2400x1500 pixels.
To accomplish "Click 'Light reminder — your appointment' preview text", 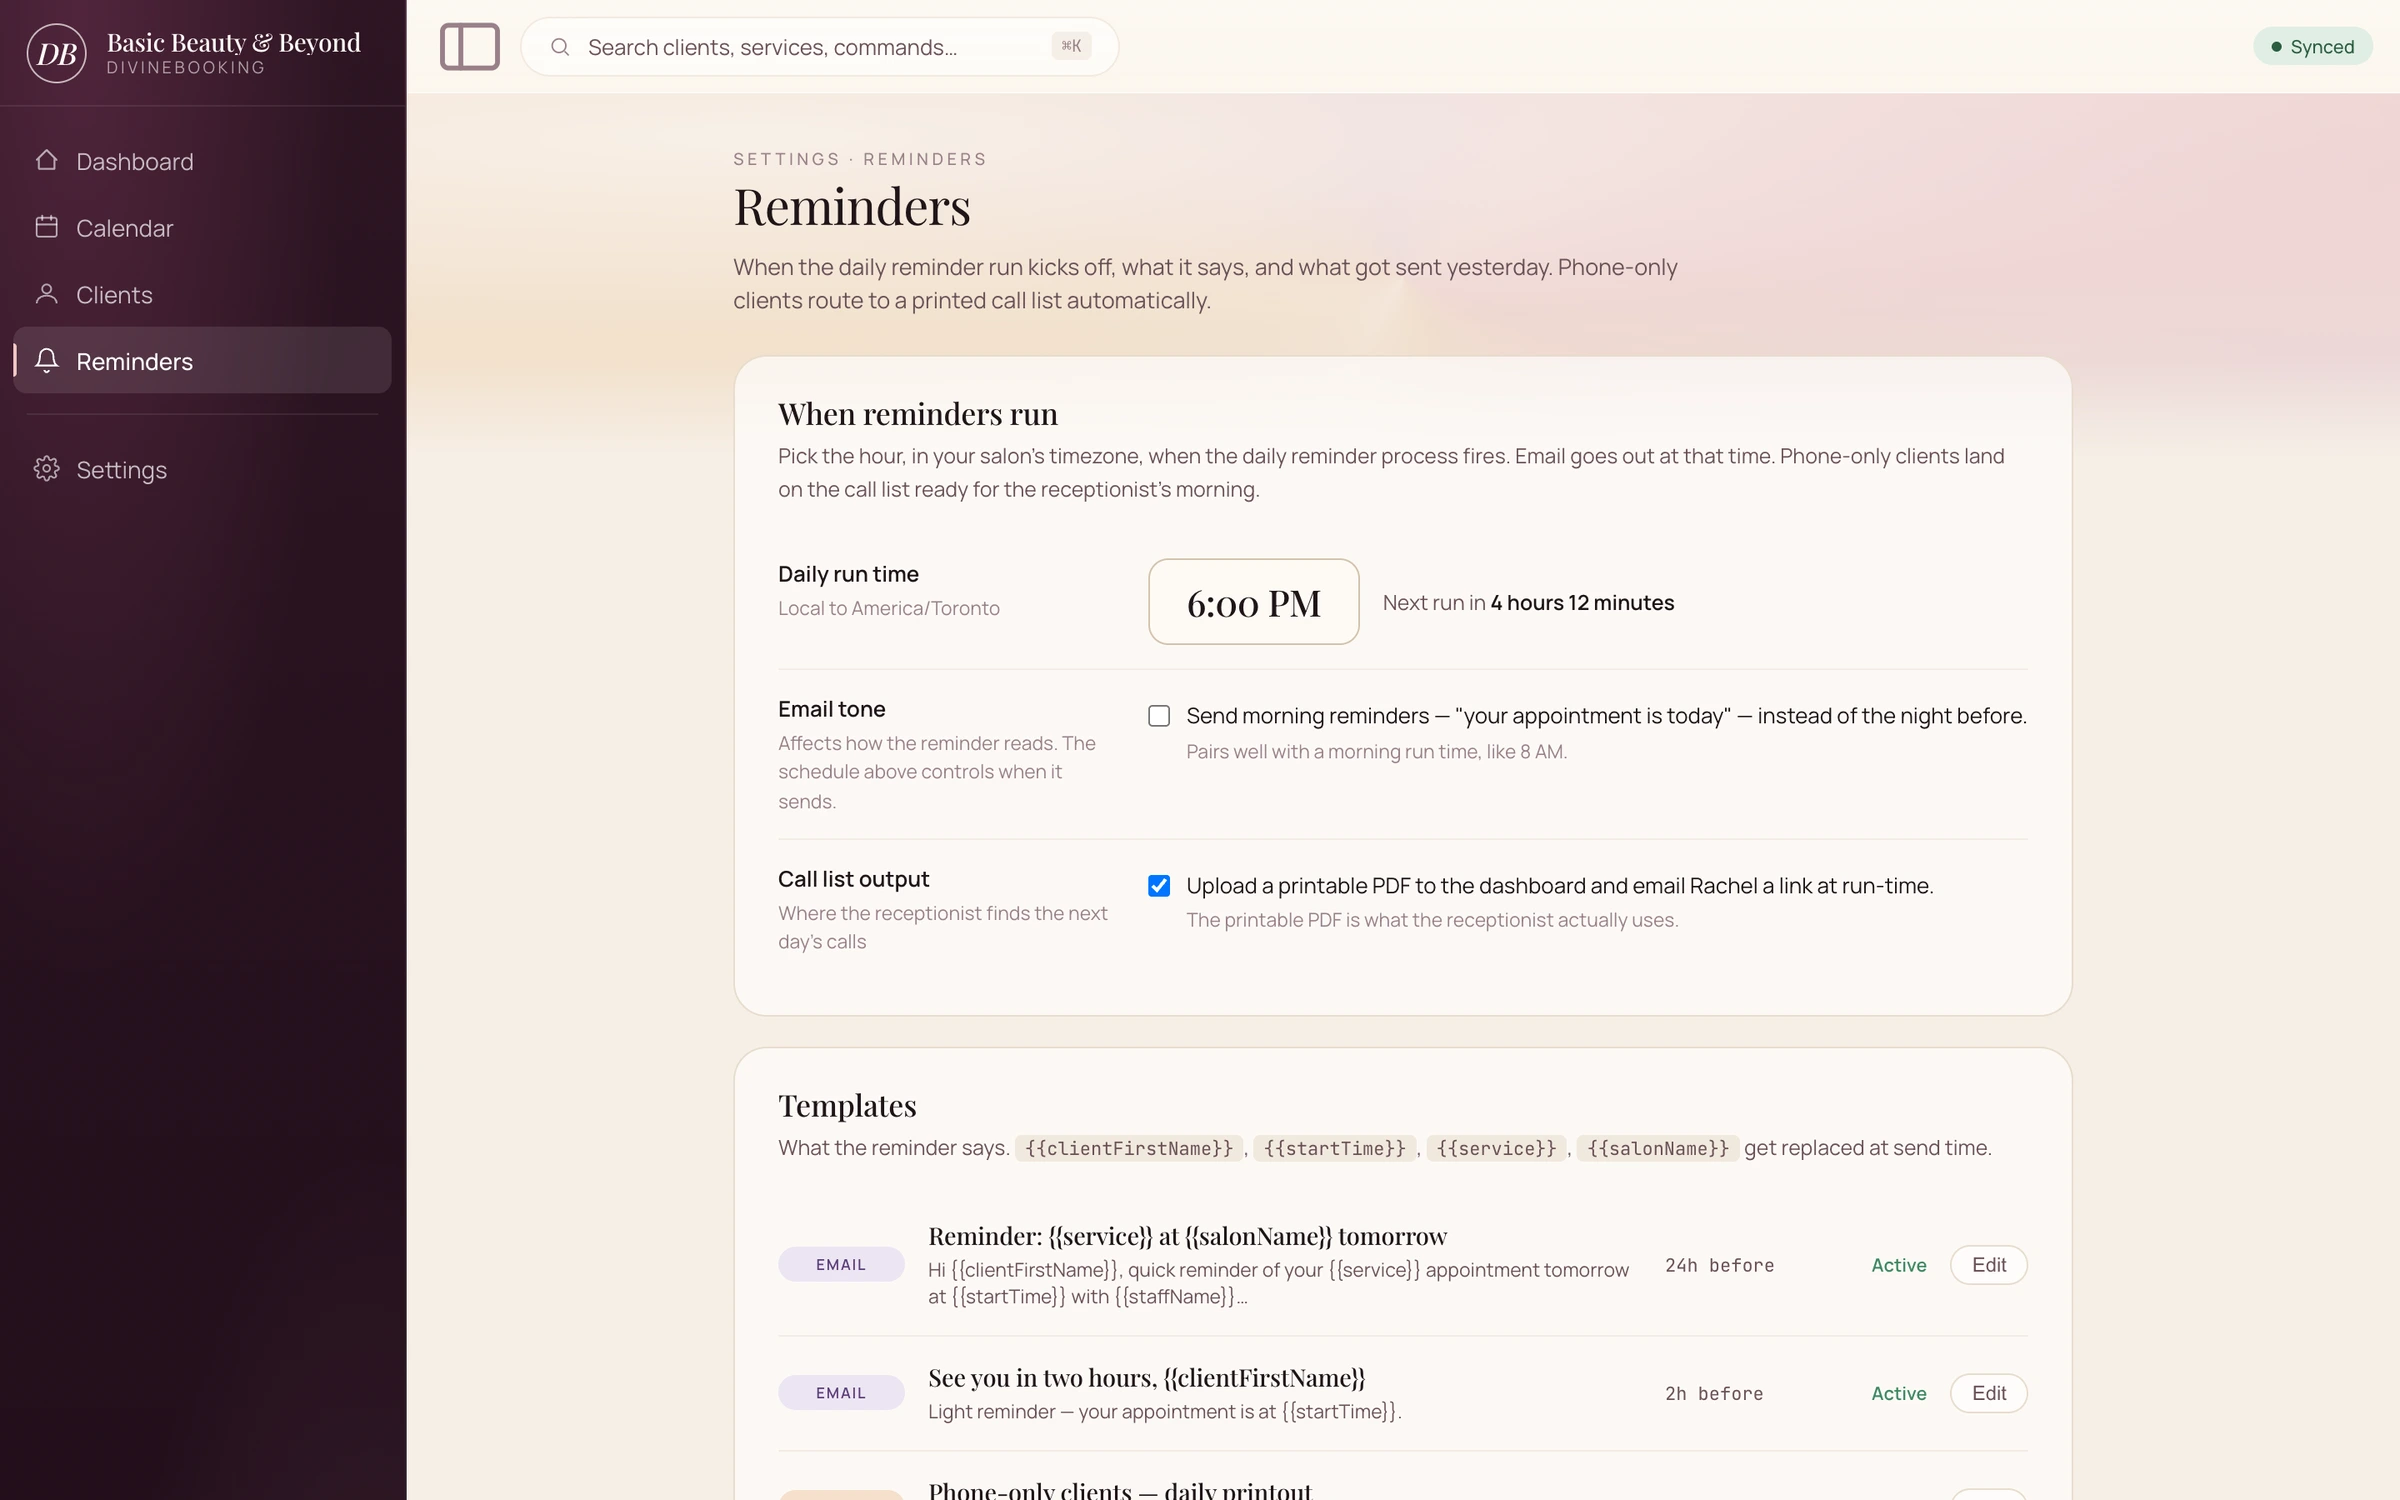I will (1164, 1412).
